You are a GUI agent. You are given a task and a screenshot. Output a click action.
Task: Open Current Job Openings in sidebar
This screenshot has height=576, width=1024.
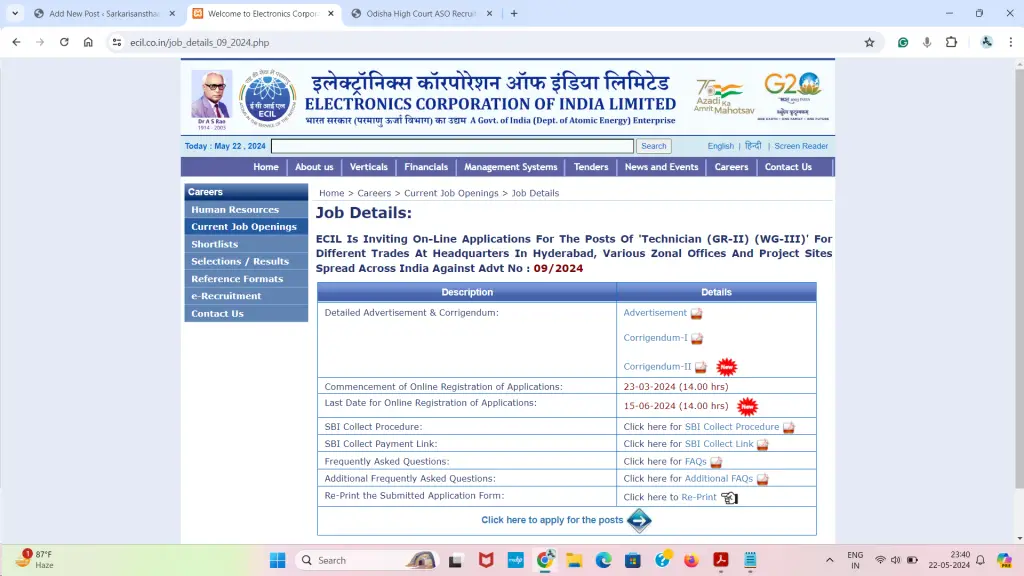246,227
